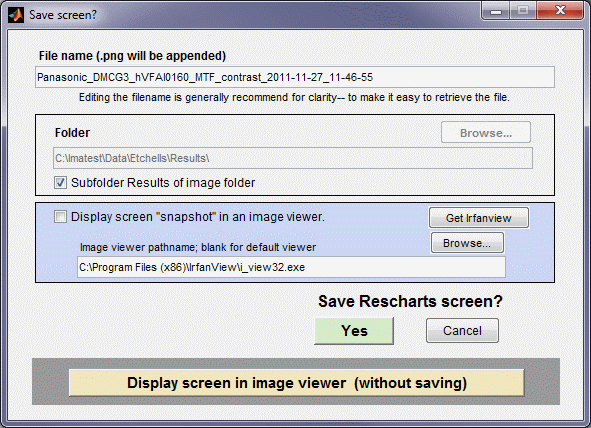Image resolution: width=591 pixels, height=428 pixels.
Task: Uncheck Subfolder Results of image folder
Action: tap(60, 183)
